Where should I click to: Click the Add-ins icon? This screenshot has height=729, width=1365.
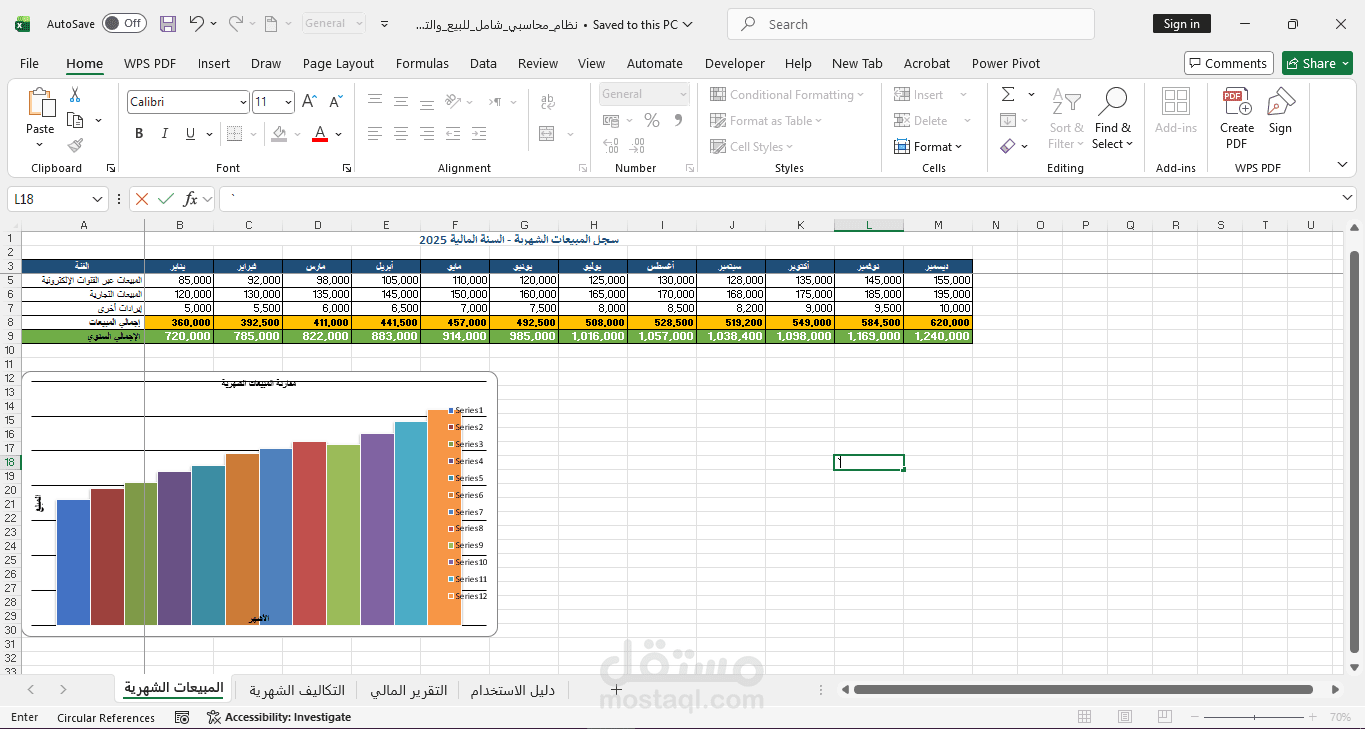tap(1176, 111)
